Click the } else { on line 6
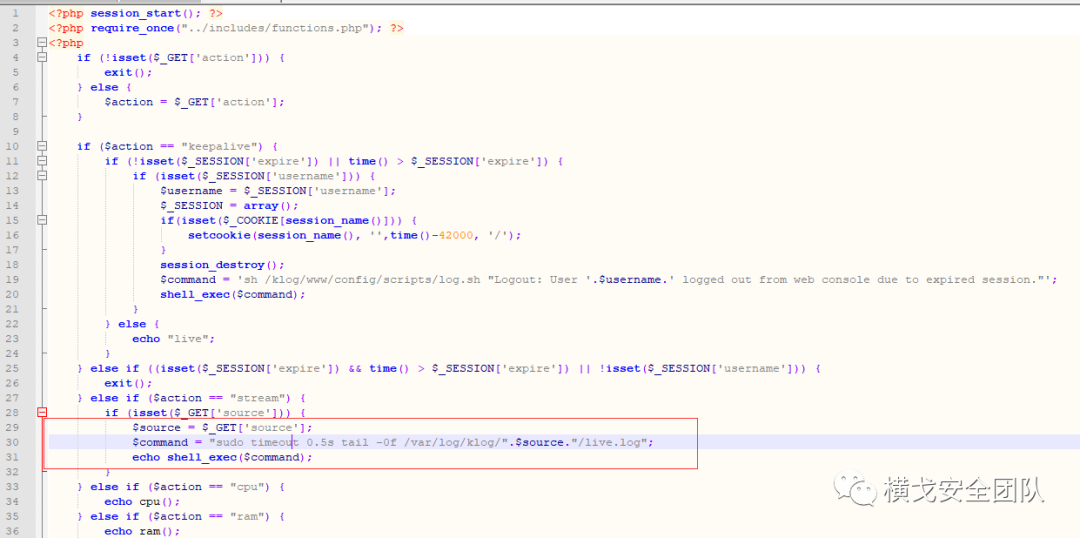The image size is (1080, 538). pos(104,87)
